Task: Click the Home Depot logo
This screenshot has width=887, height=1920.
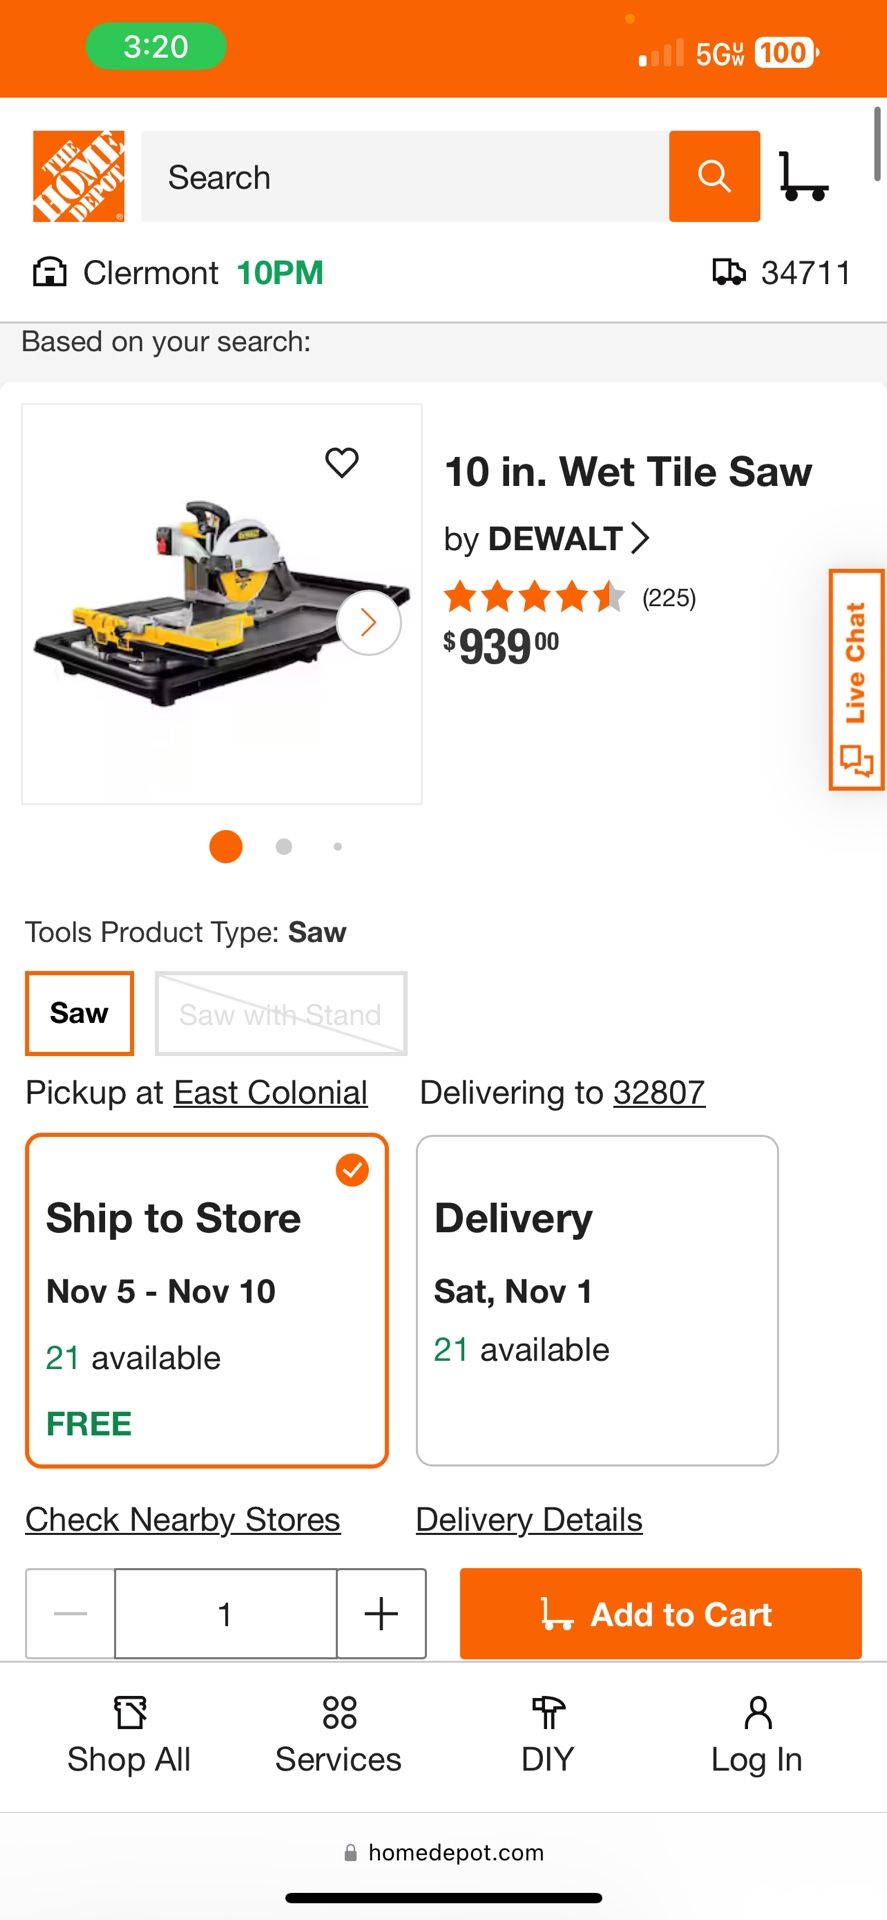Action: (78, 174)
